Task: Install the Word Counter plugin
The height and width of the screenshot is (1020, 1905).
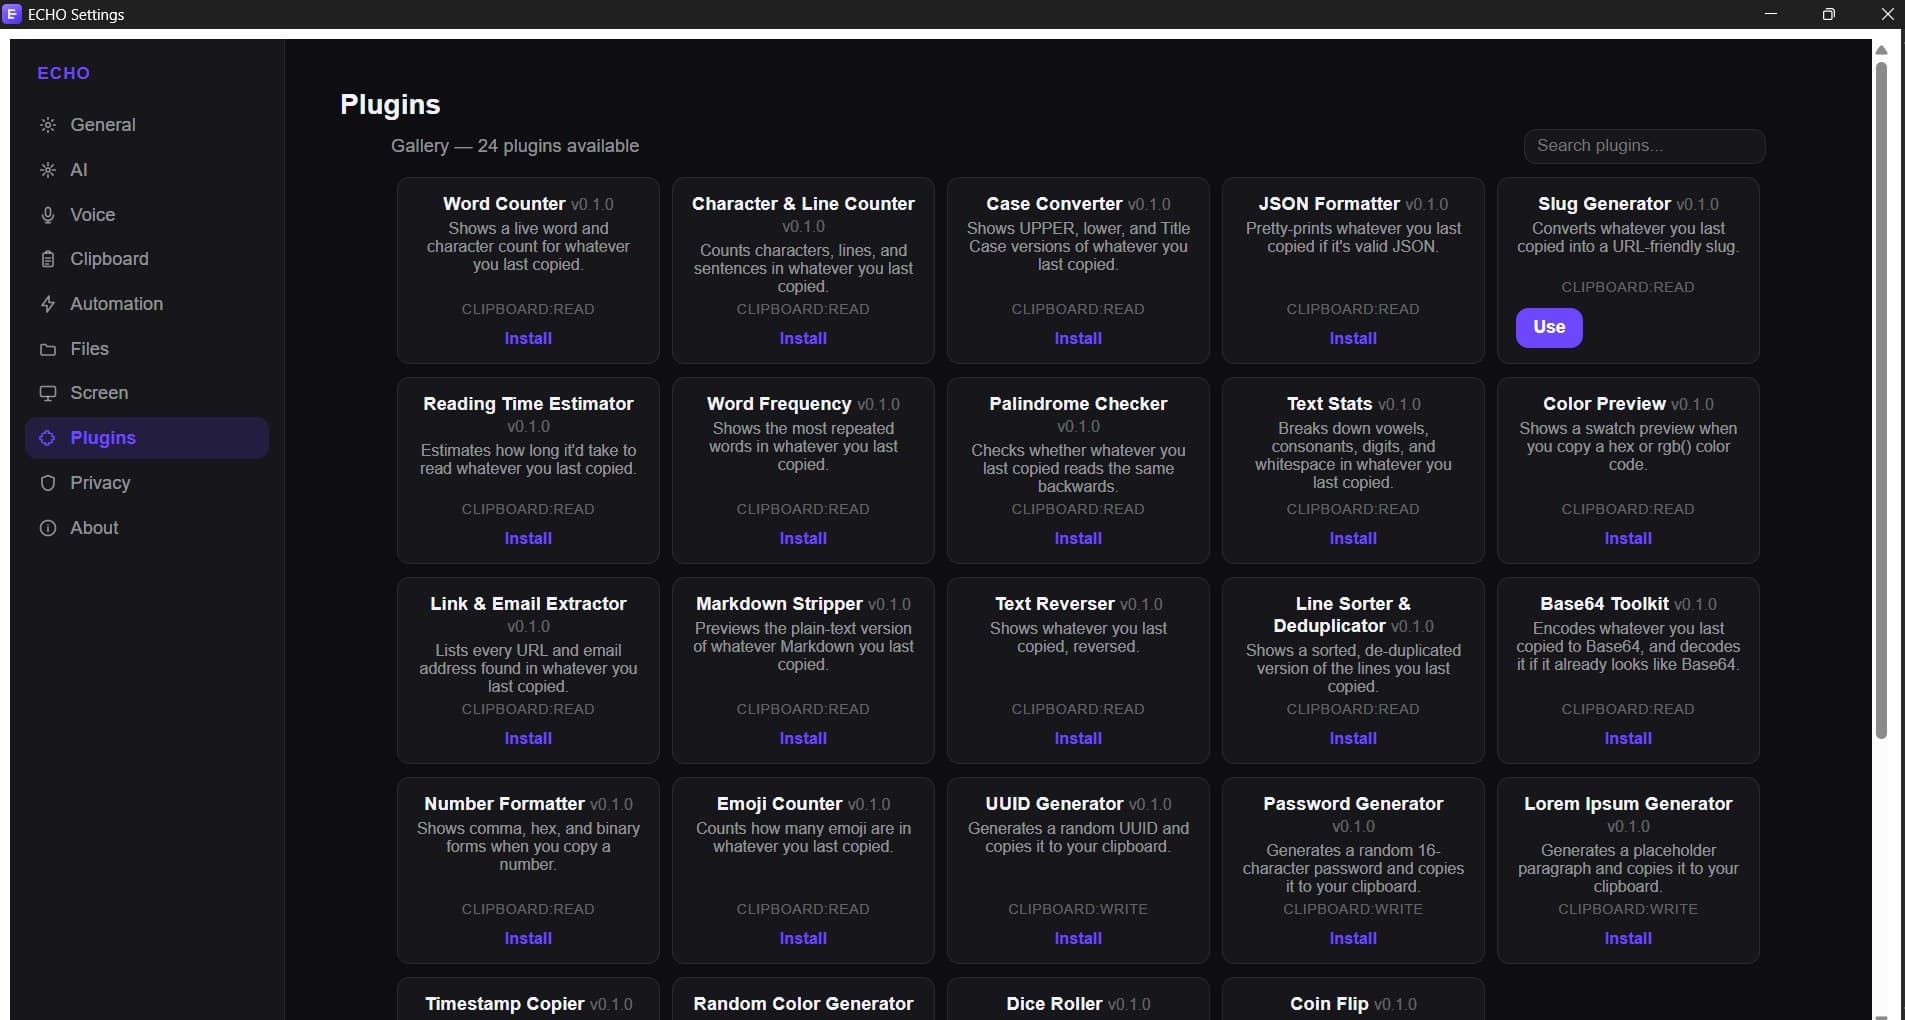Action: coord(528,338)
